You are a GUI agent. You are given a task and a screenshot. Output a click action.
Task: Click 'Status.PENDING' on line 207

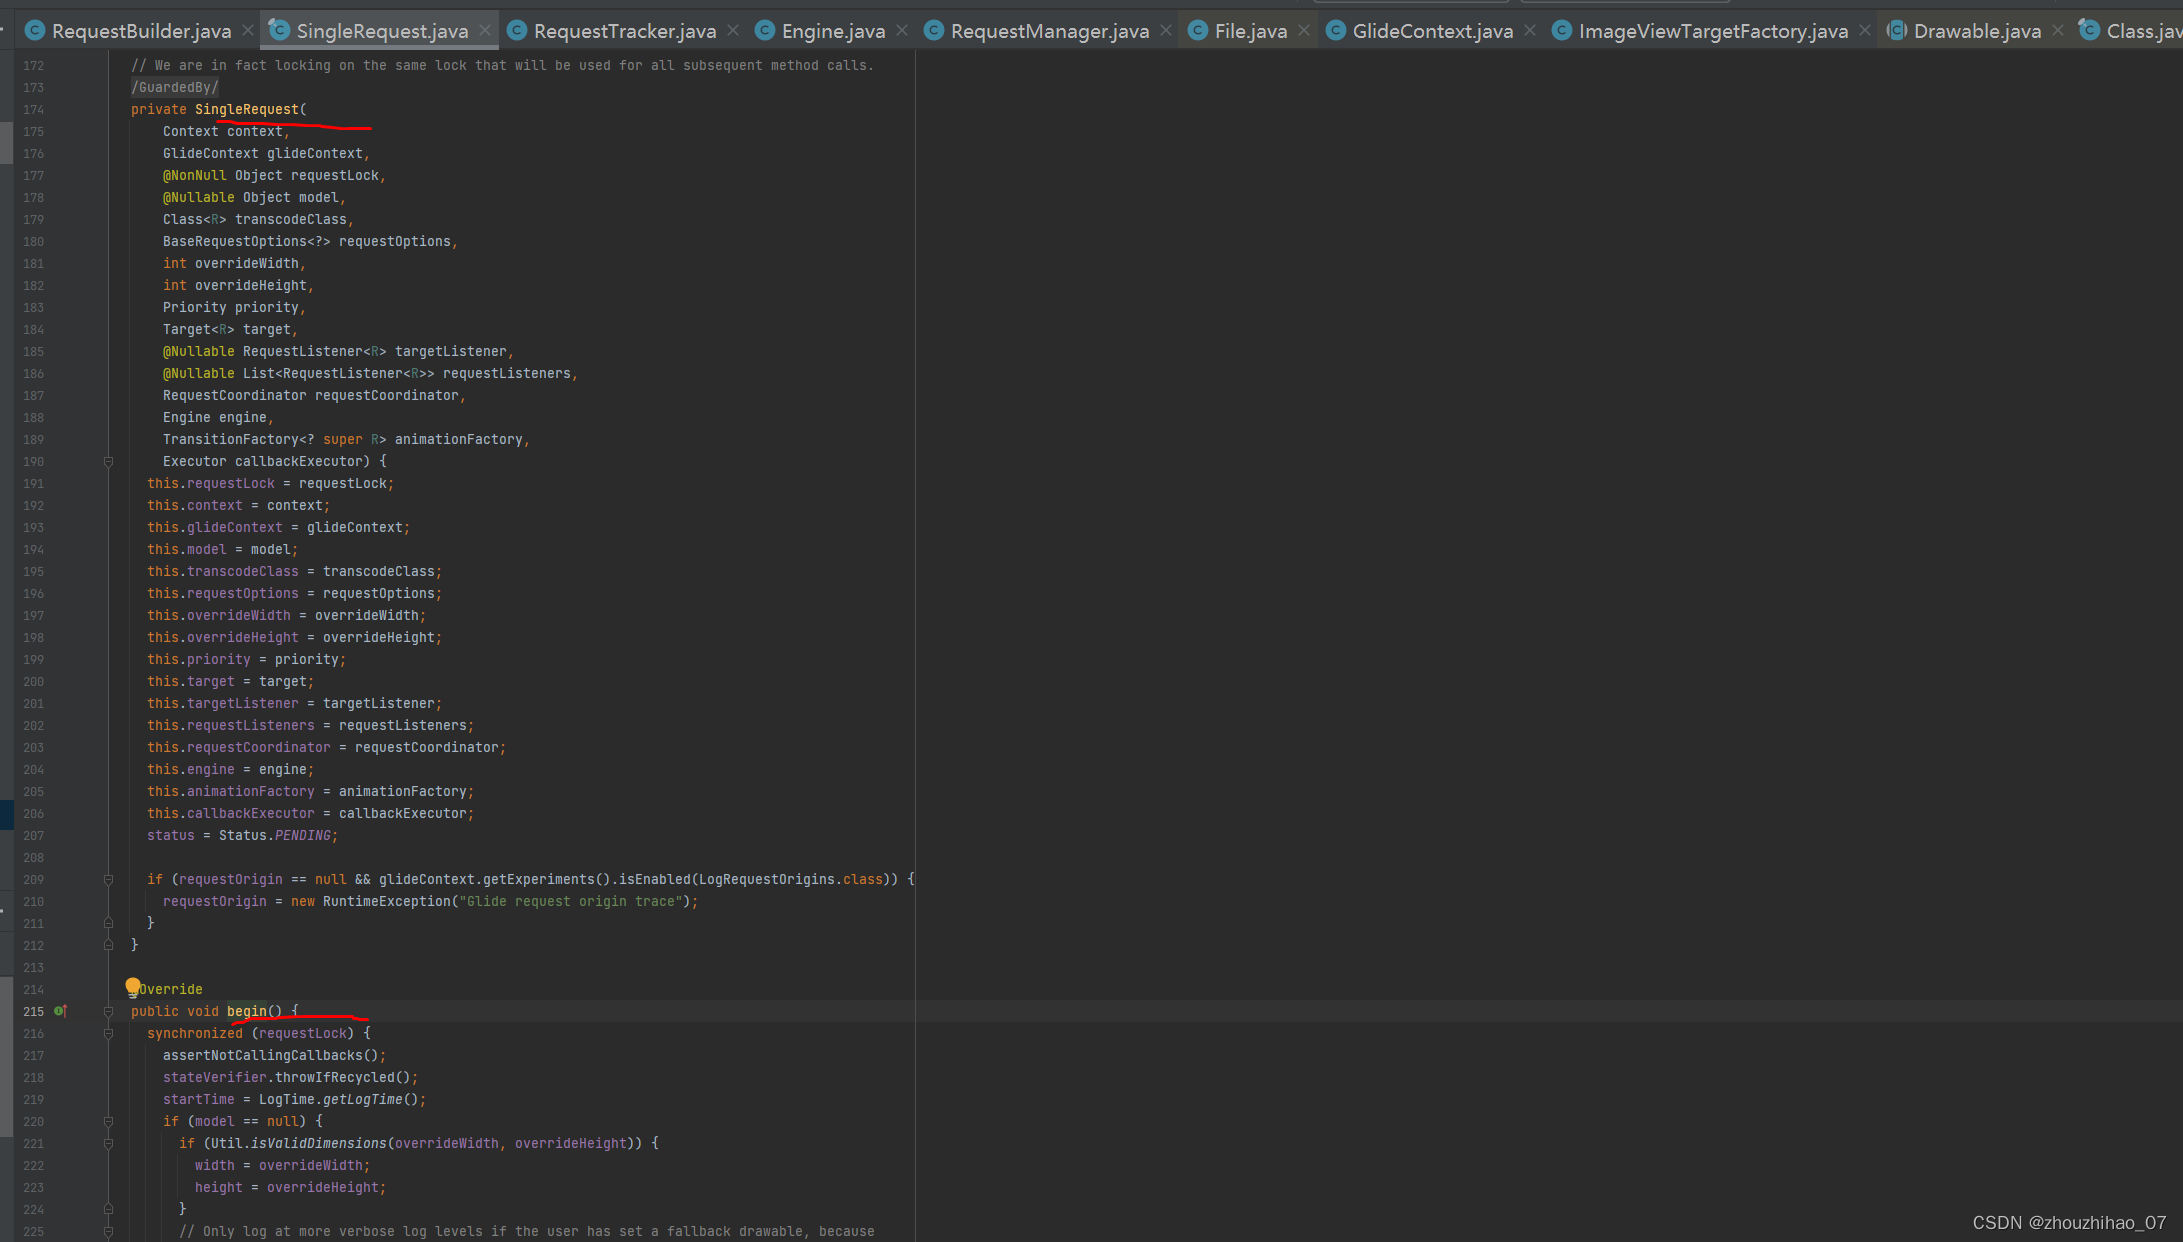pyautogui.click(x=274, y=835)
